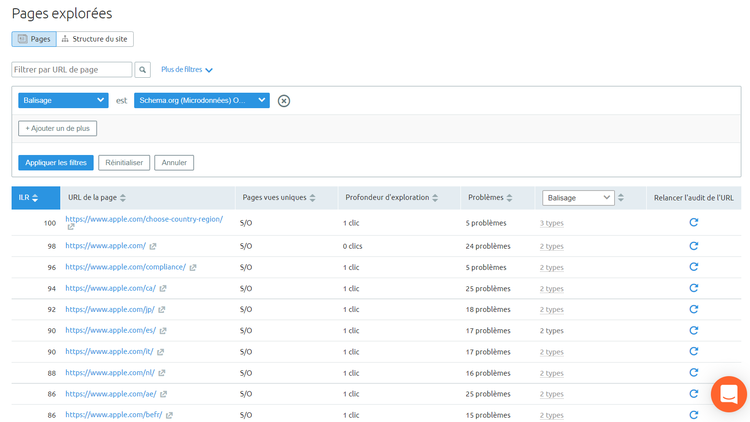Image resolution: width=750 pixels, height=422 pixels.
Task: Relaunch audit for the /it/ row
Action: click(694, 351)
